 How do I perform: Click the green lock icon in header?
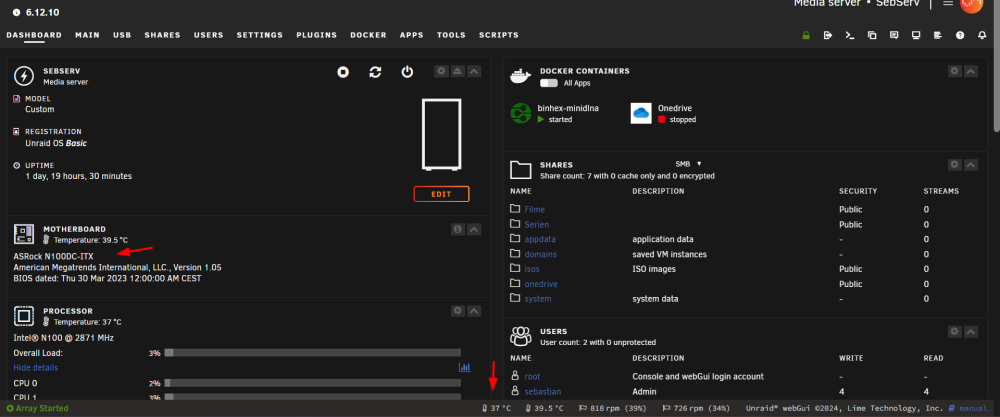pyautogui.click(x=806, y=35)
